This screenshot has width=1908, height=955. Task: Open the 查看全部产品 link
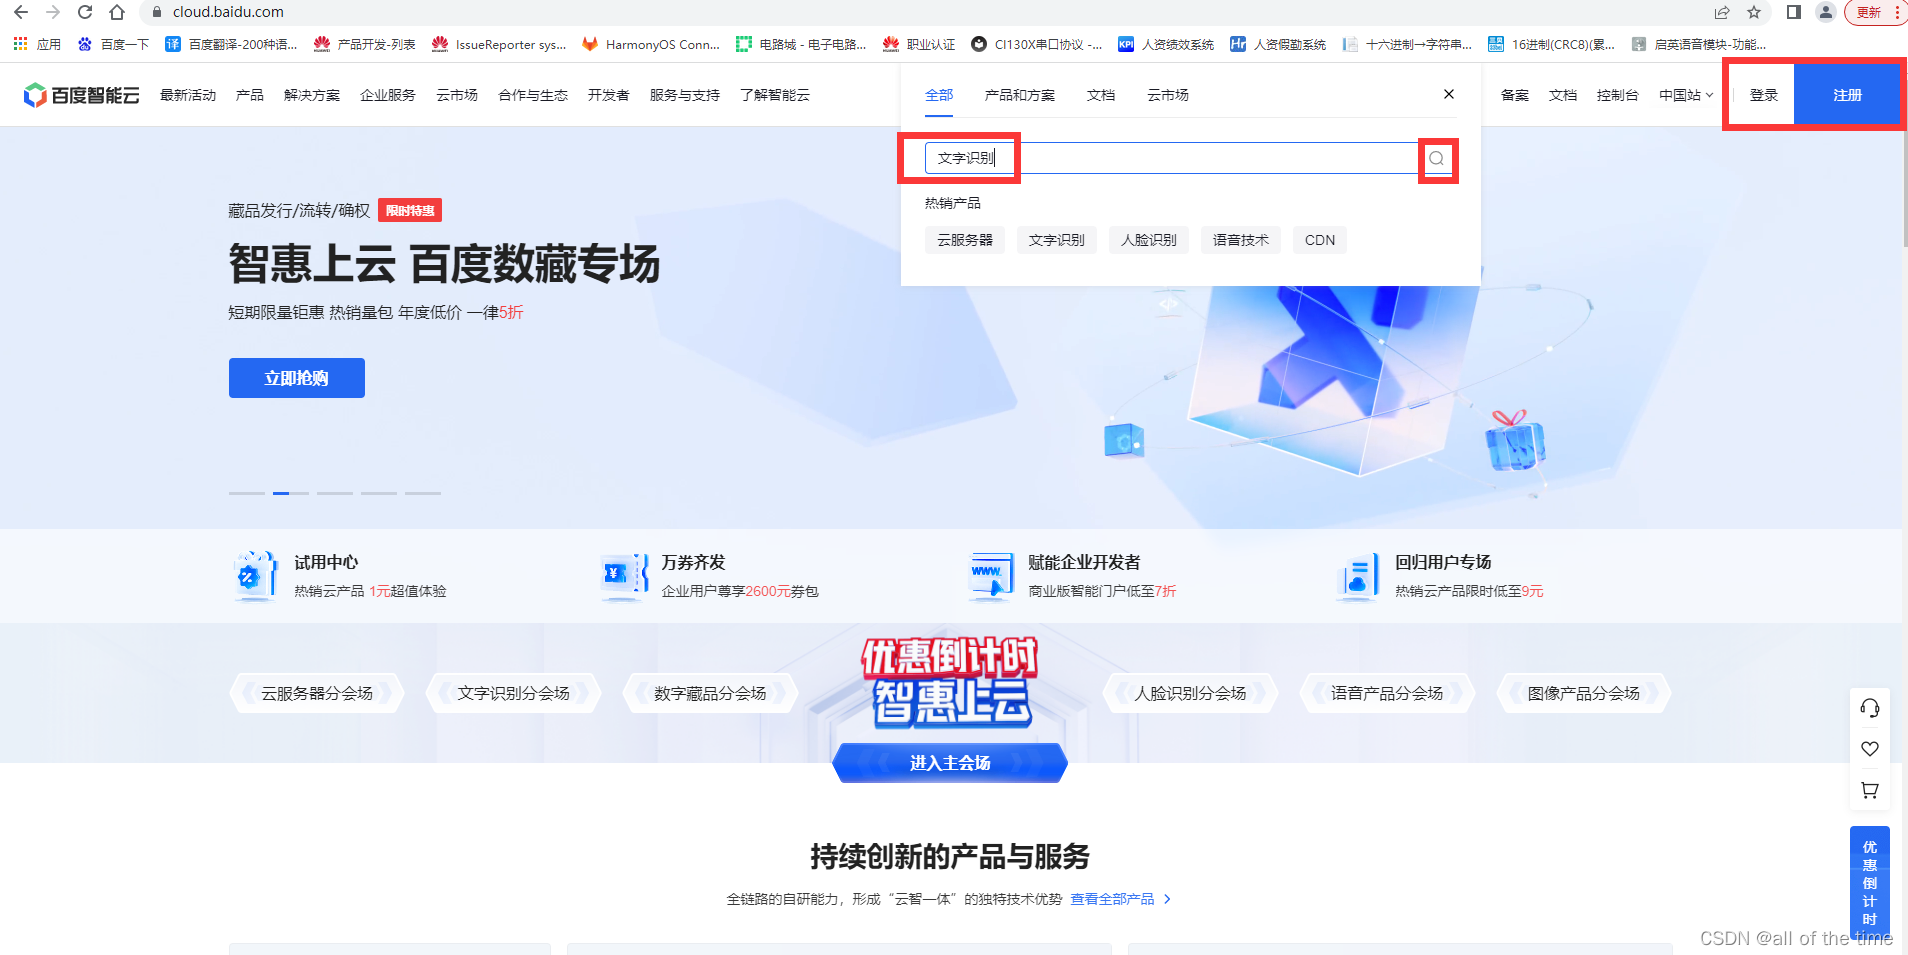[1121, 899]
